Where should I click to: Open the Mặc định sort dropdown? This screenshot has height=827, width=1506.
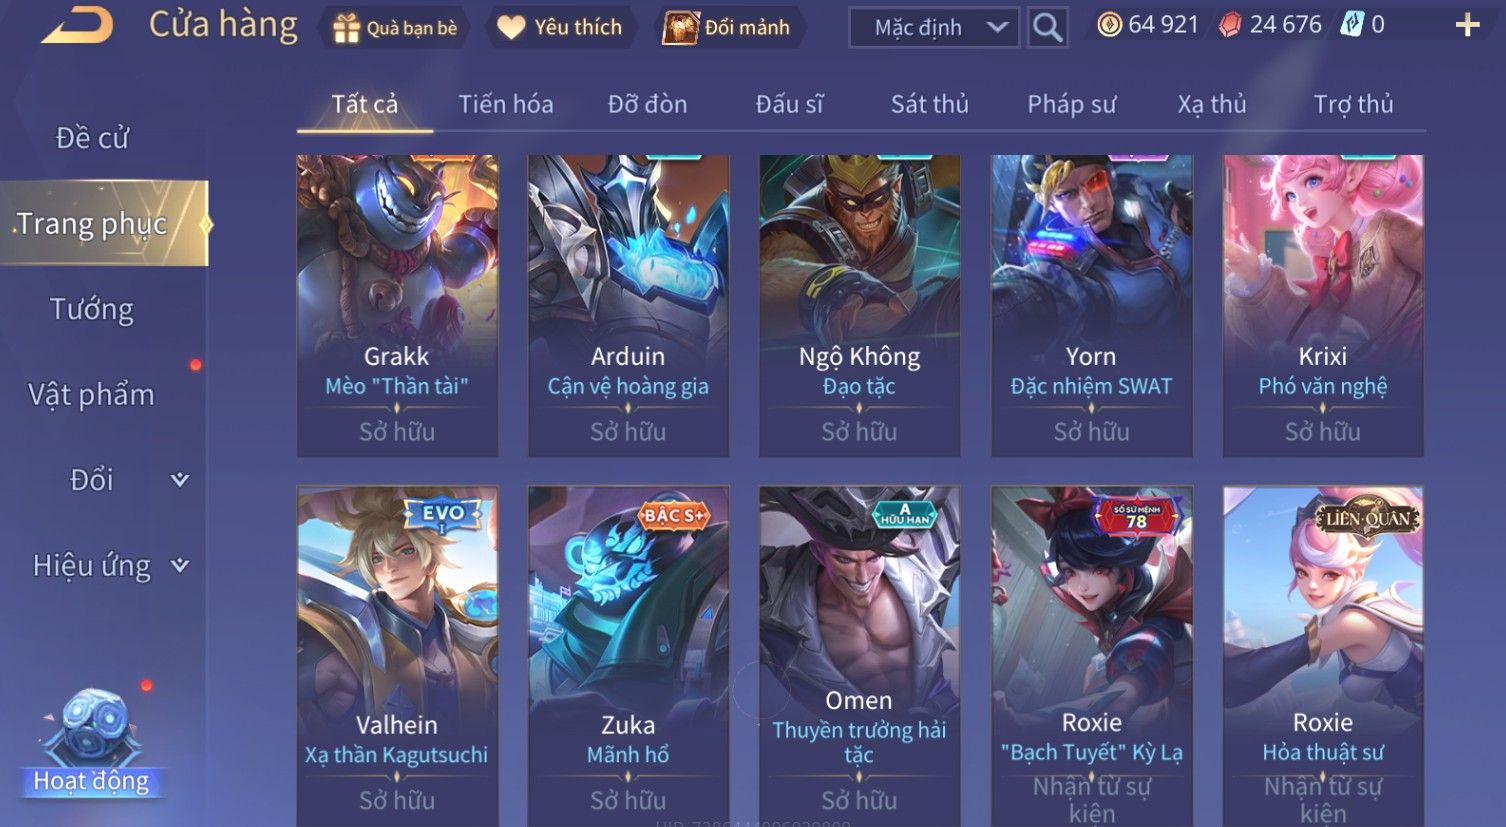pyautogui.click(x=934, y=28)
